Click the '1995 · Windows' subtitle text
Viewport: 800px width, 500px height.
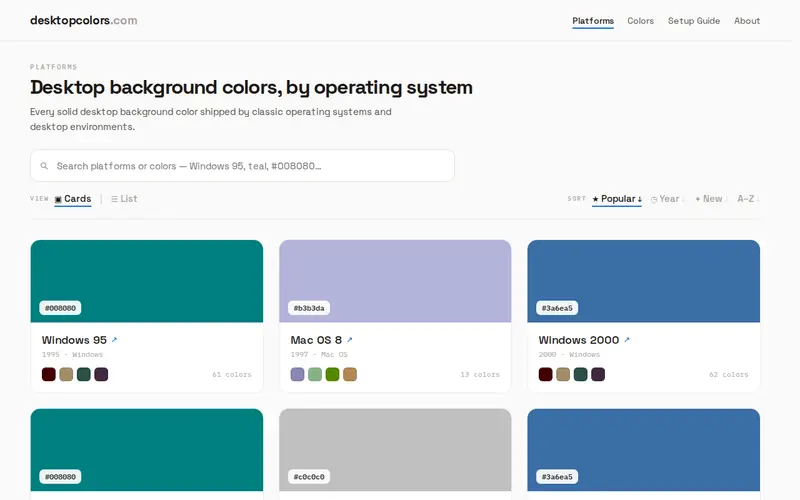click(72, 355)
